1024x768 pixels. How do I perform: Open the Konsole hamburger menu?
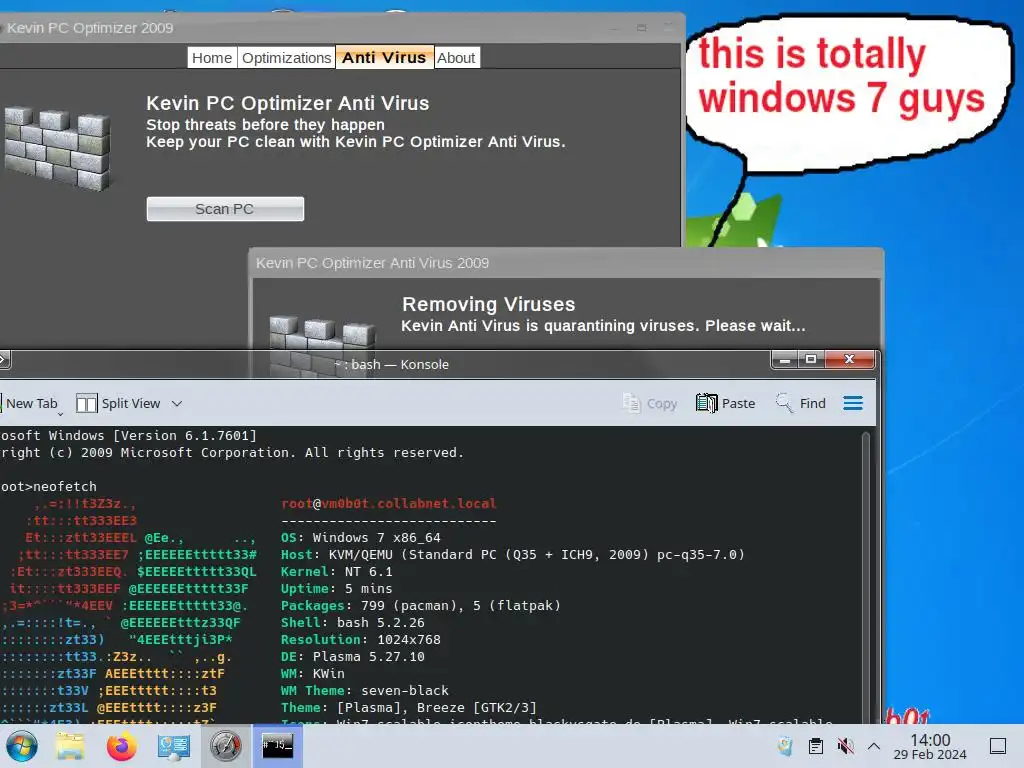853,404
